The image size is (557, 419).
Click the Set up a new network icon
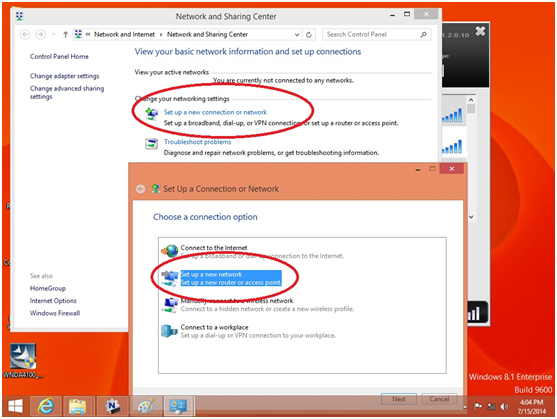point(170,278)
